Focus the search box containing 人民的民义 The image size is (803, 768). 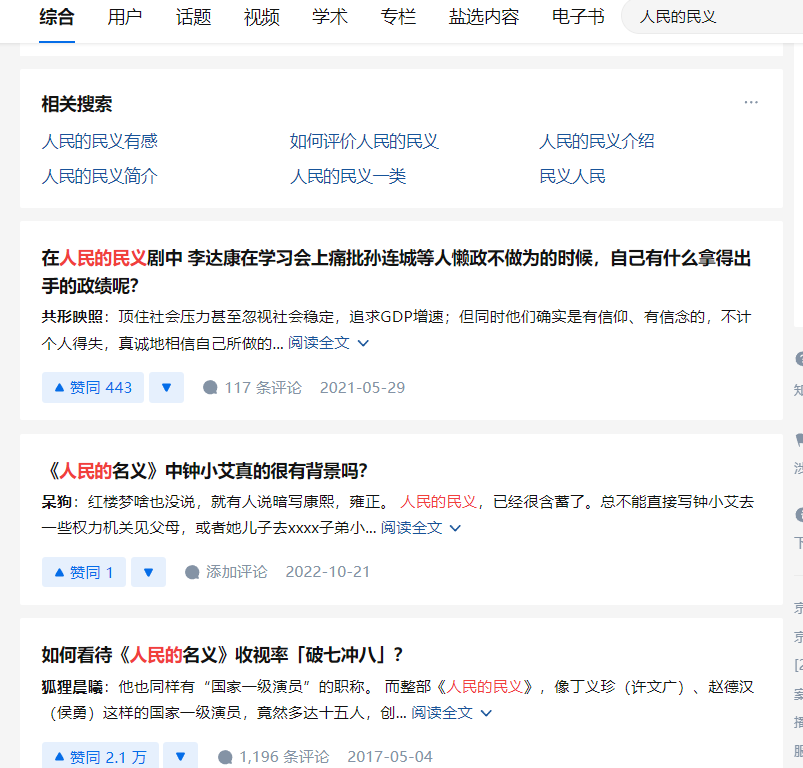pos(712,17)
